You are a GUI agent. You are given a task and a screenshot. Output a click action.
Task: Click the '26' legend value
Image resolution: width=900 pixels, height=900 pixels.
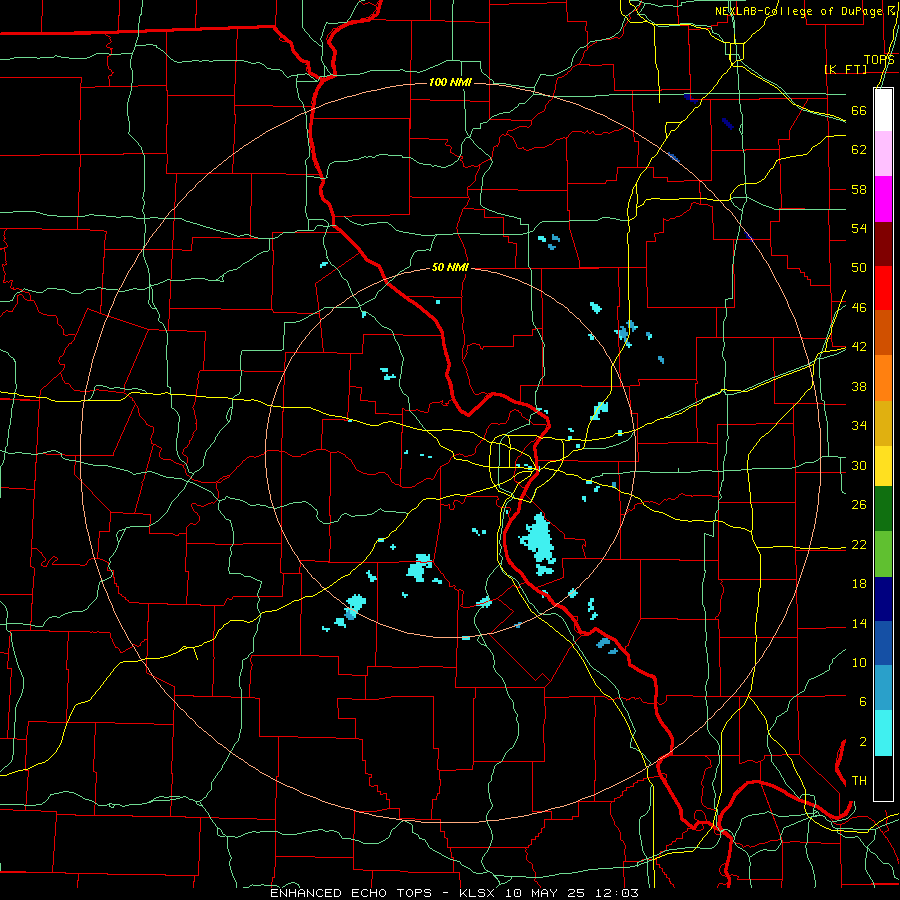pos(859,505)
